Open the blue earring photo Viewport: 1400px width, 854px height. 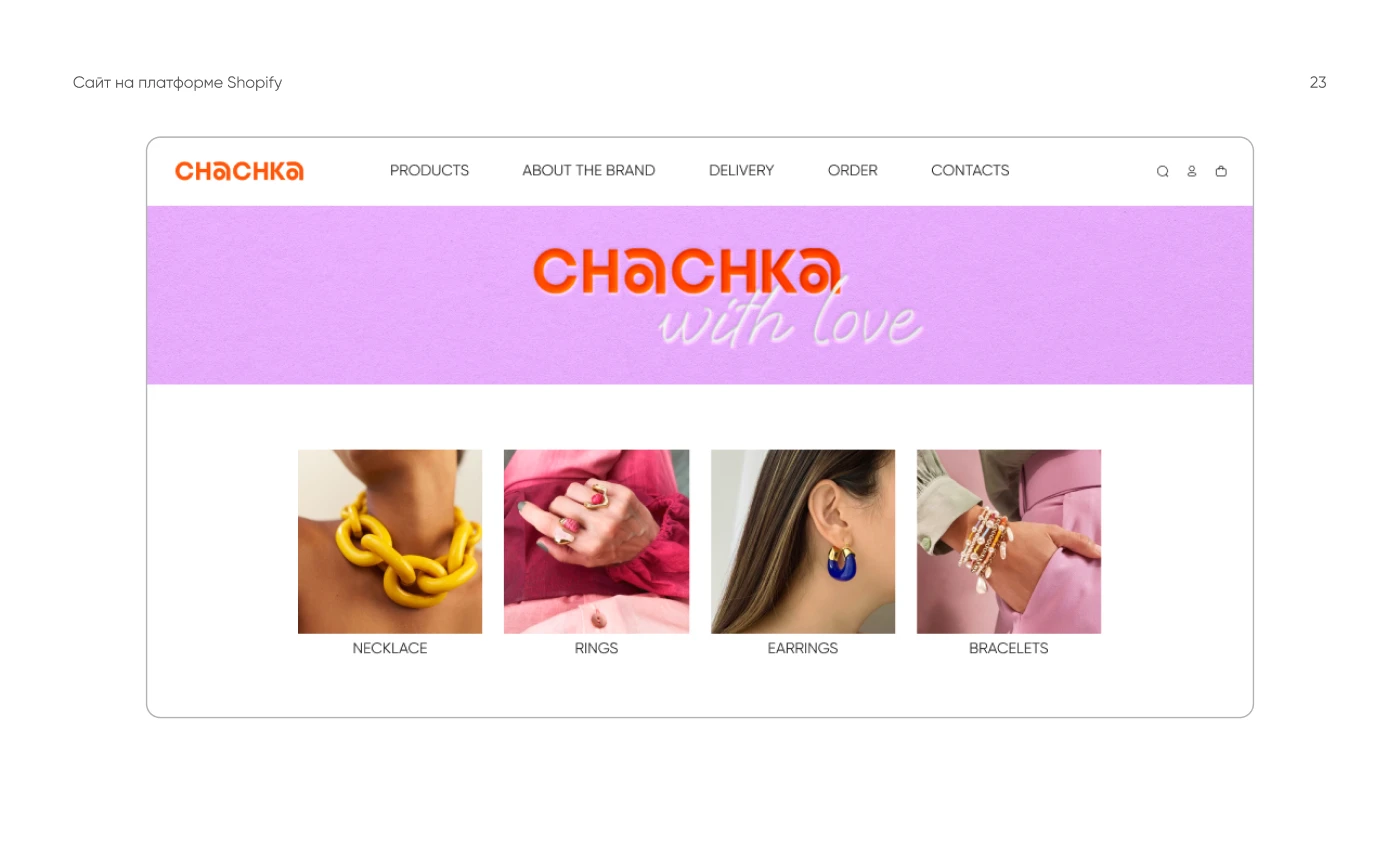[x=803, y=541]
